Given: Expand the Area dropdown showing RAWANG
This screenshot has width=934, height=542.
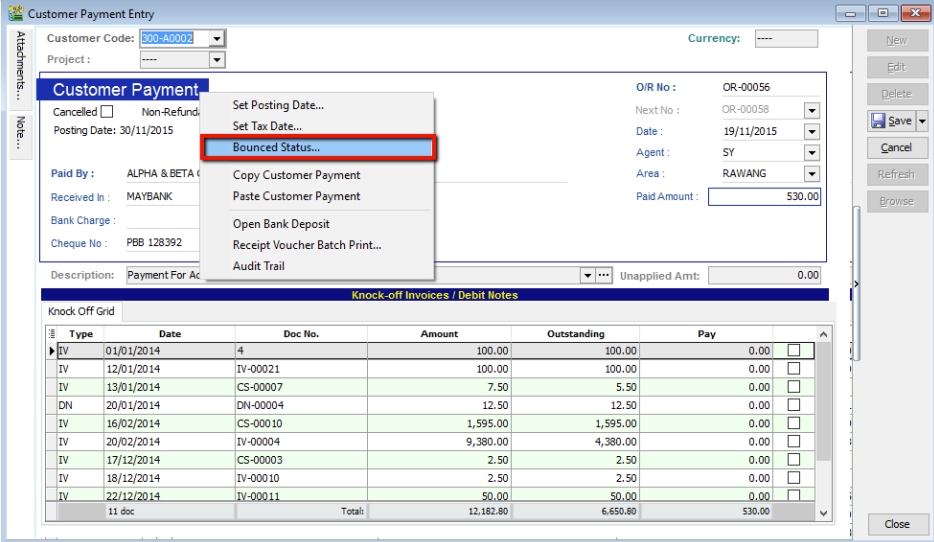Looking at the screenshot, I should click(x=811, y=175).
